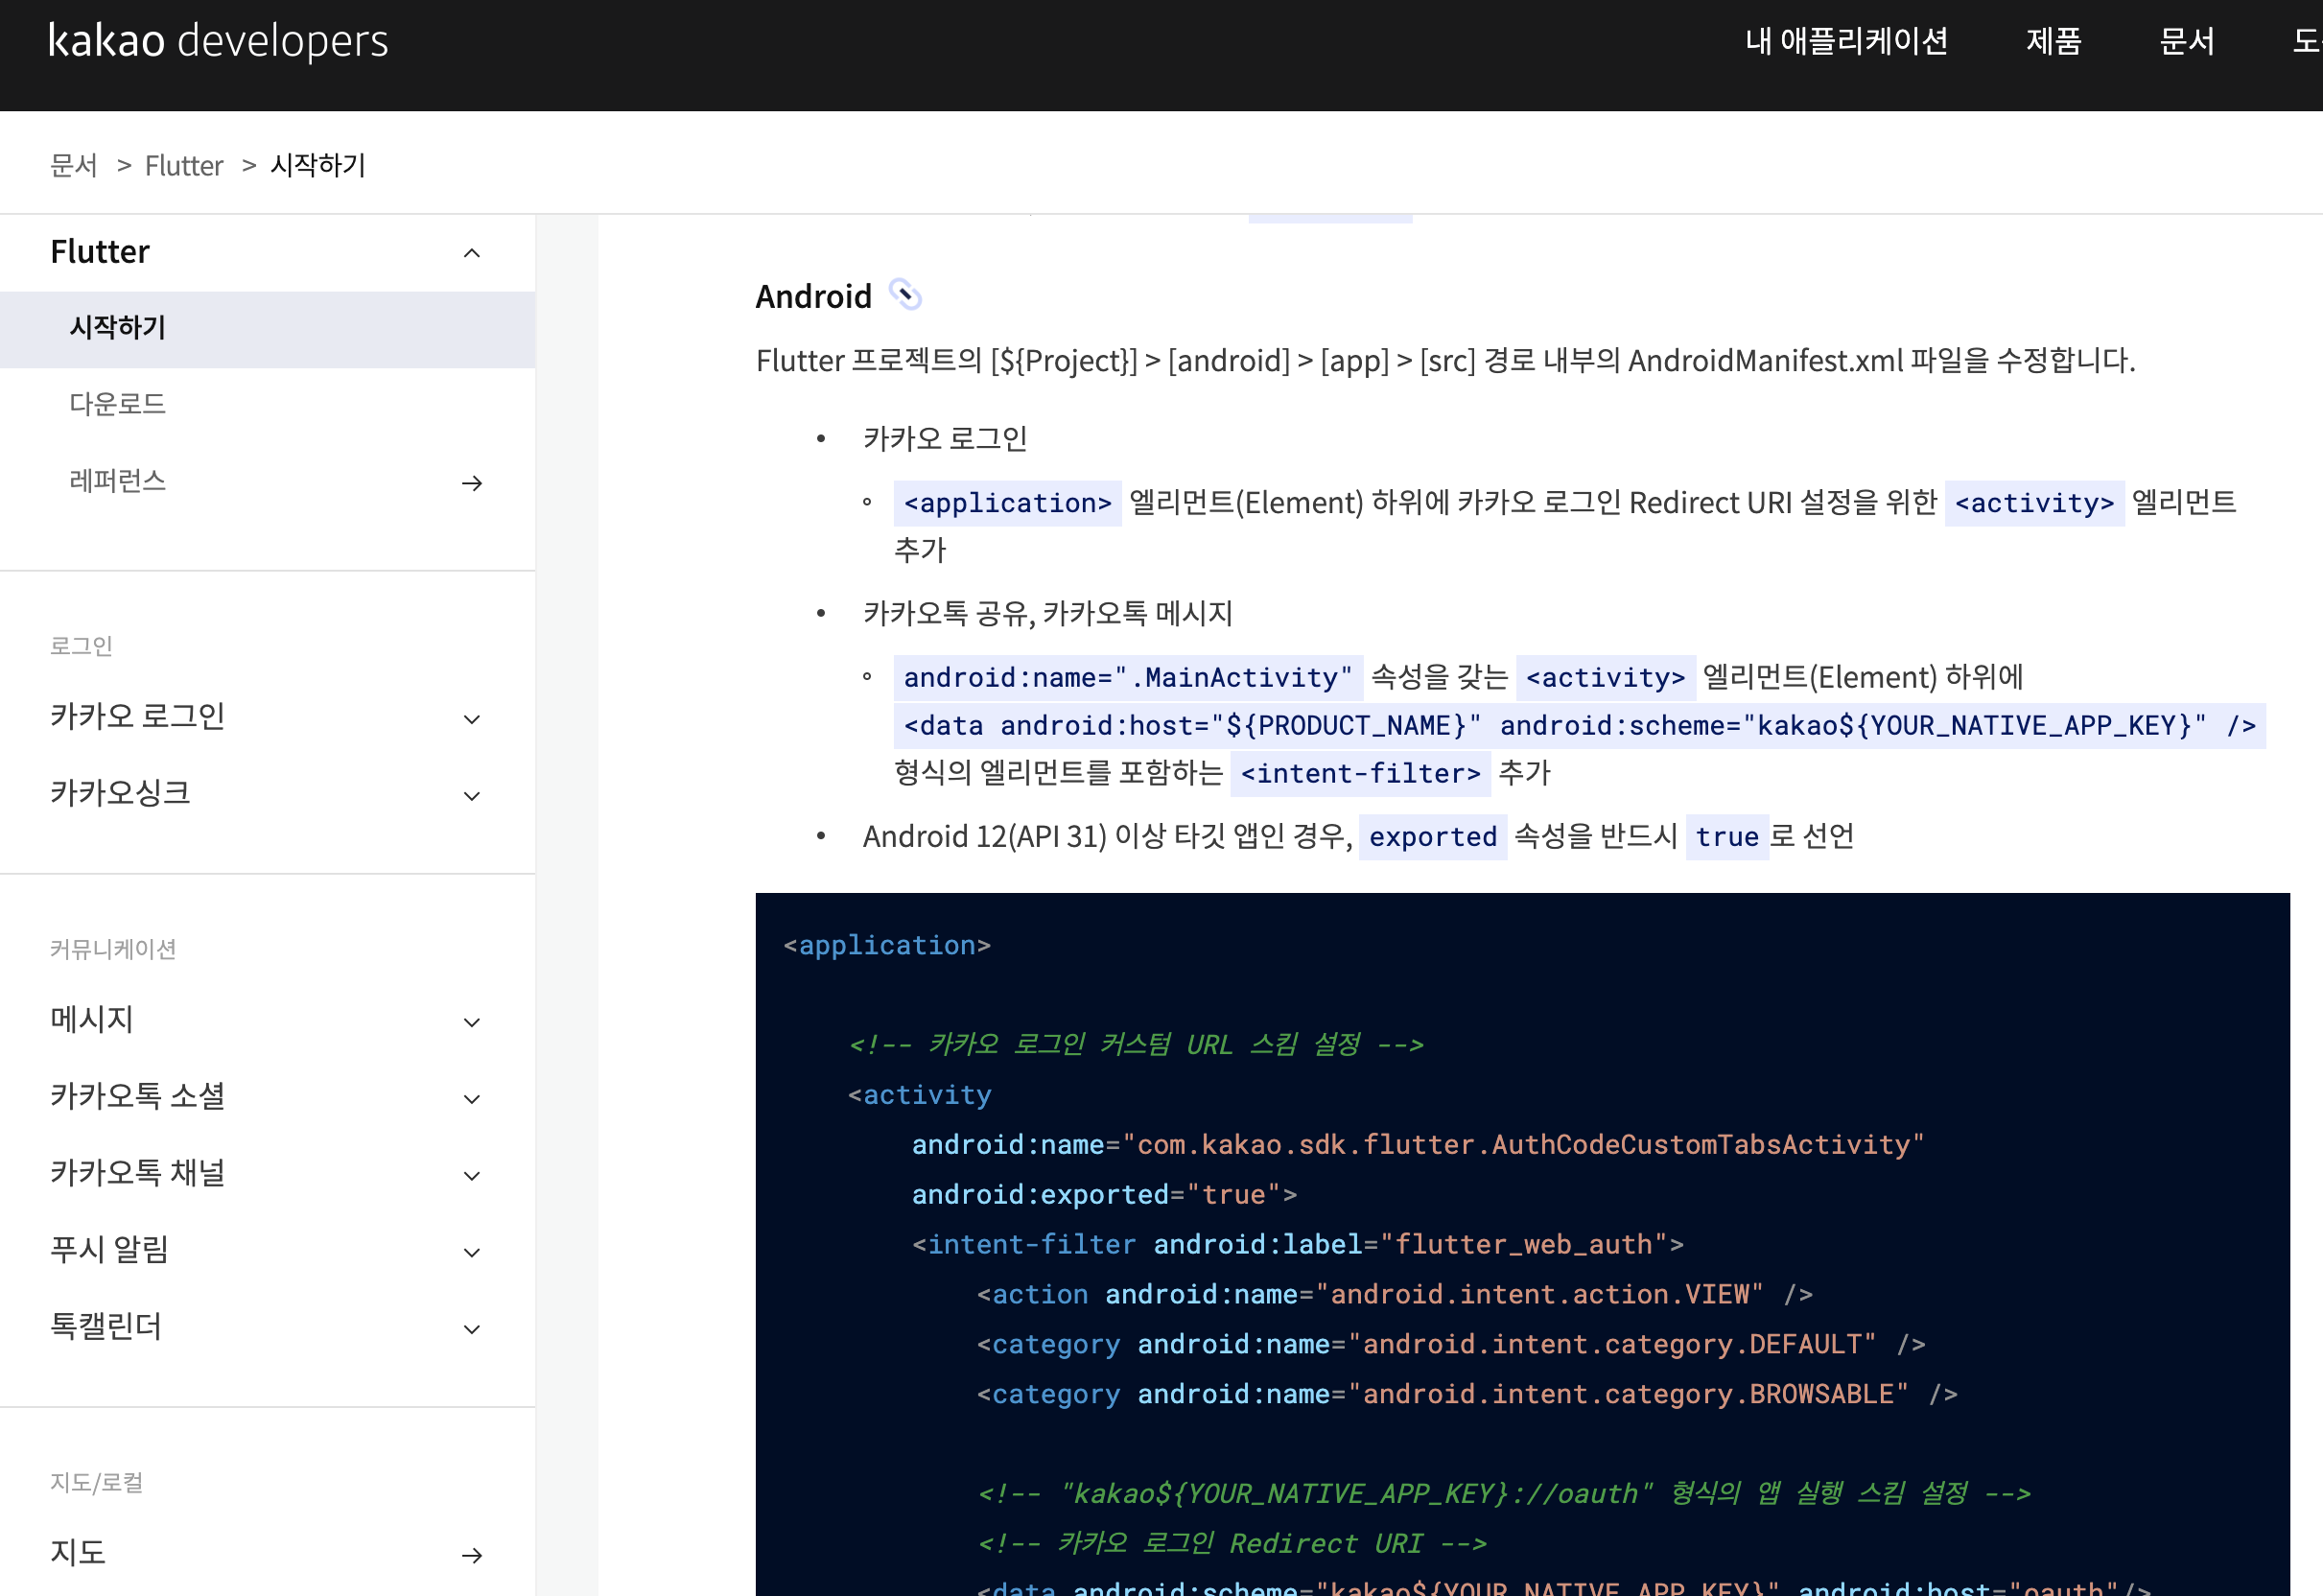Expand the 카카오싱크 section
This screenshot has height=1596, width=2323.
[472, 796]
